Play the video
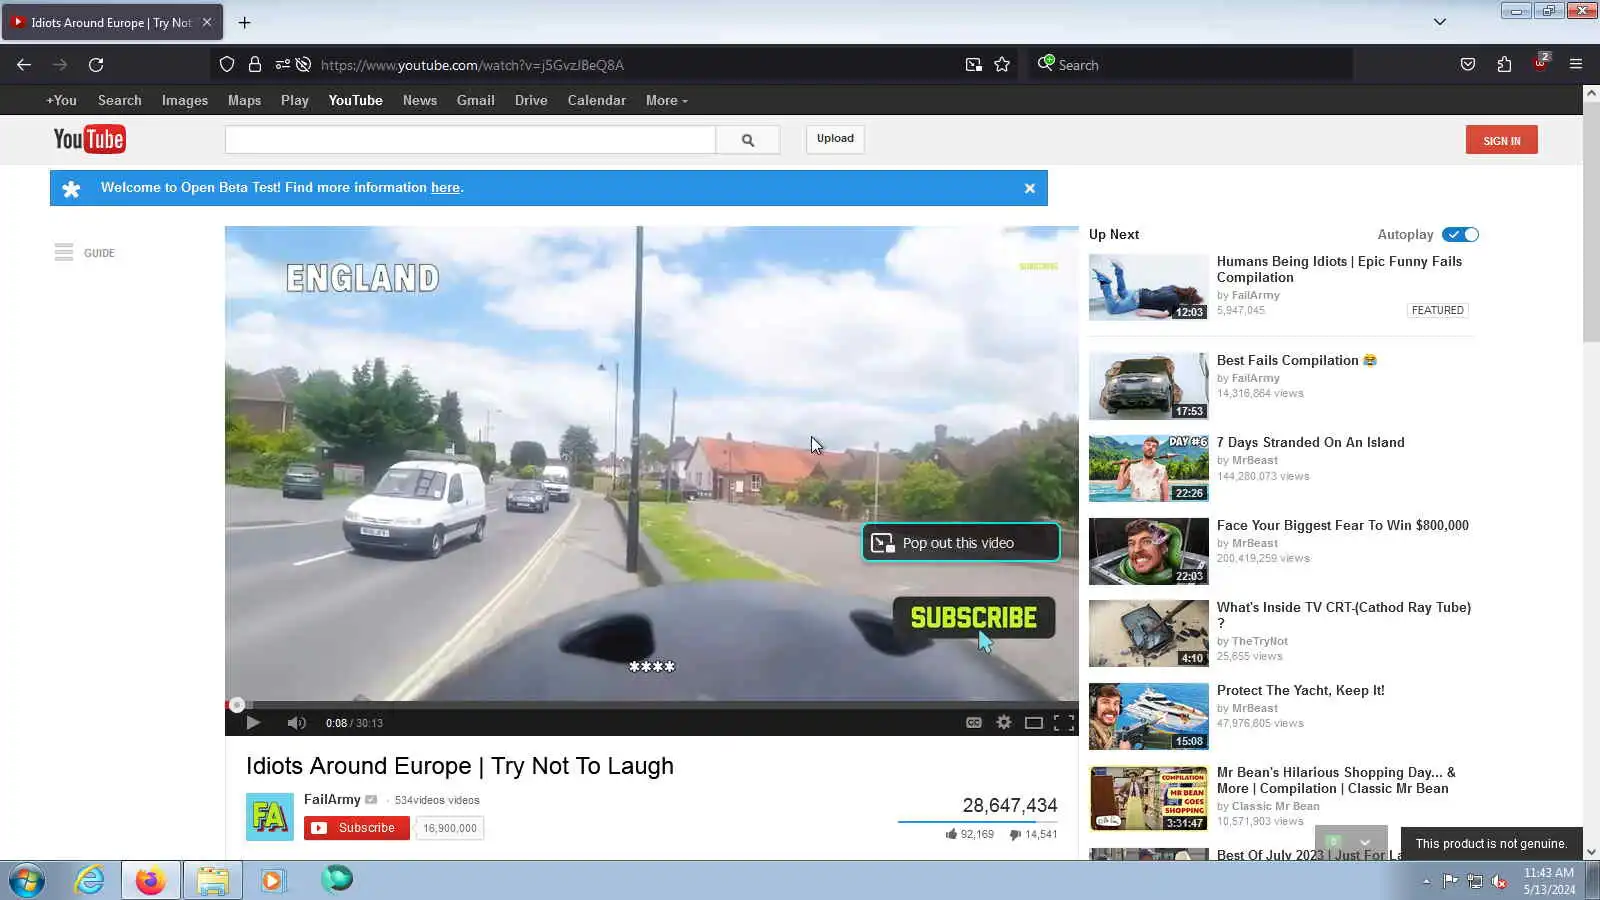The height and width of the screenshot is (900, 1600). pyautogui.click(x=252, y=723)
